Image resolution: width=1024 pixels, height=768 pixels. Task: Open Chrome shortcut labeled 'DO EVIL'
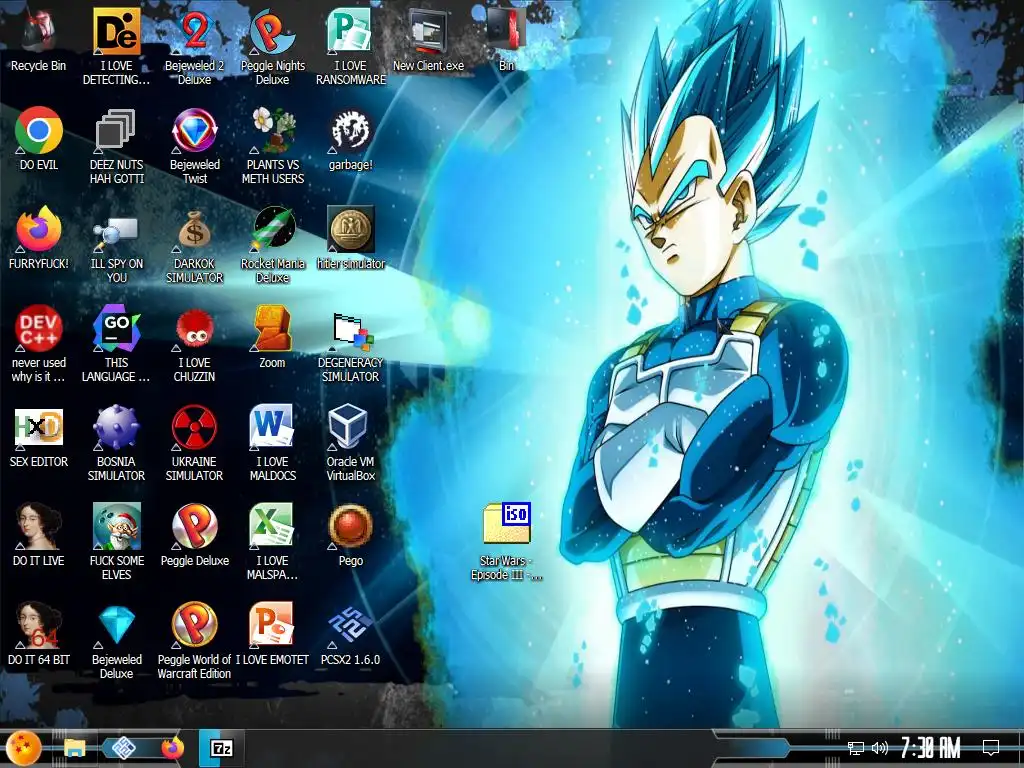(x=39, y=138)
